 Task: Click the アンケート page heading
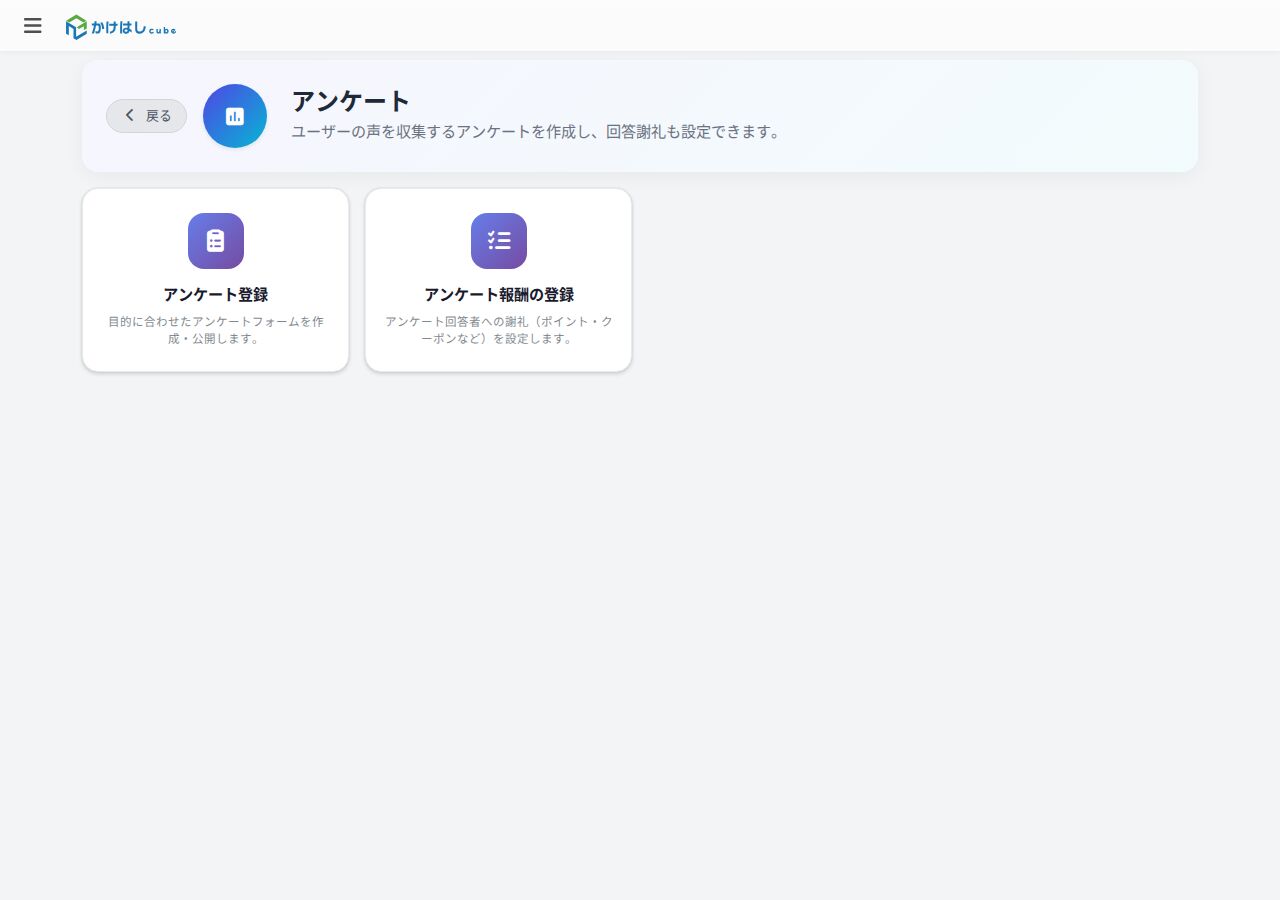[x=351, y=101]
